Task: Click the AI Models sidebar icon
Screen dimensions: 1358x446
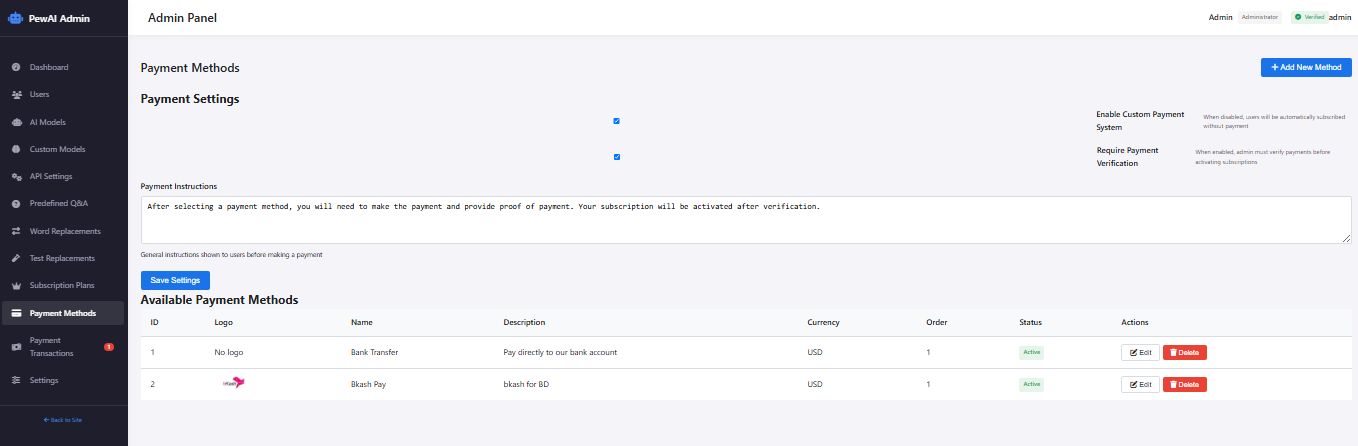Action: pyautogui.click(x=16, y=122)
